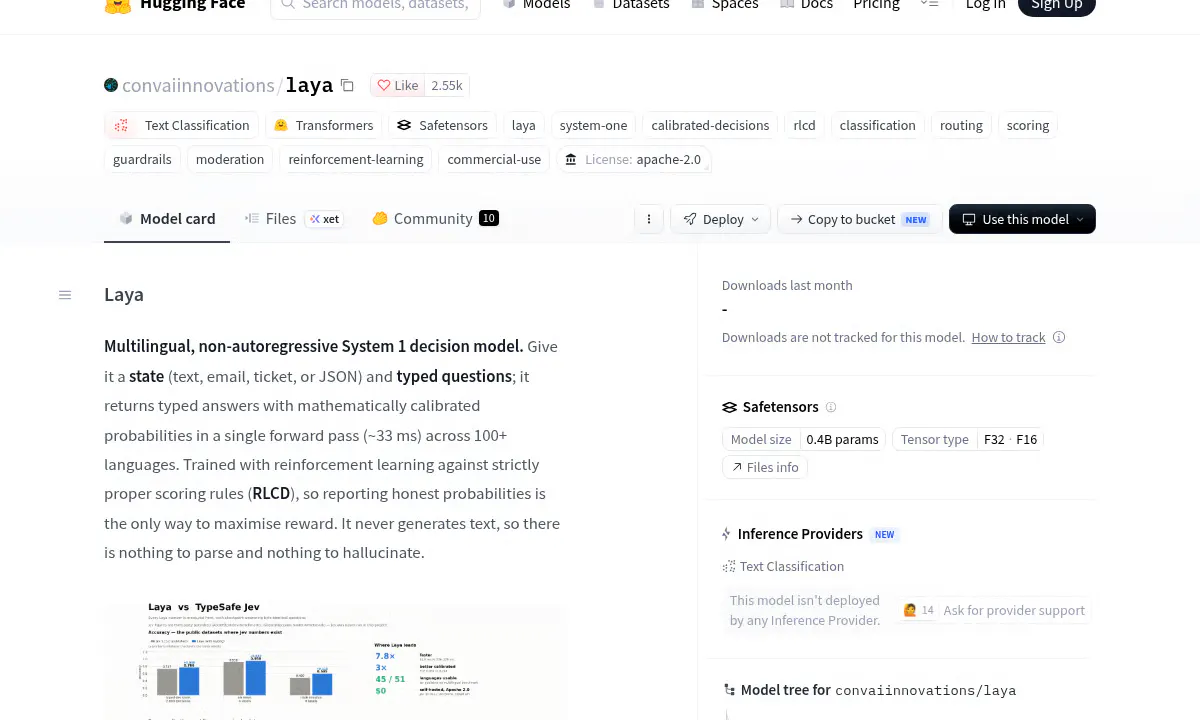Viewport: 1200px width, 720px height.
Task: Open the Models nav item
Action: click(x=536, y=5)
